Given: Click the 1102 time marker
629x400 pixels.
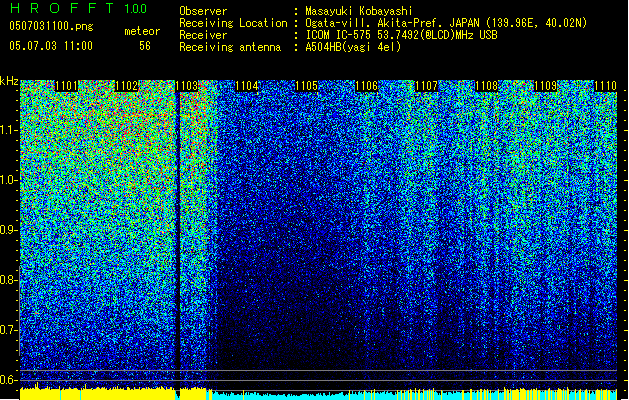Looking at the screenshot, I should click(x=126, y=86).
